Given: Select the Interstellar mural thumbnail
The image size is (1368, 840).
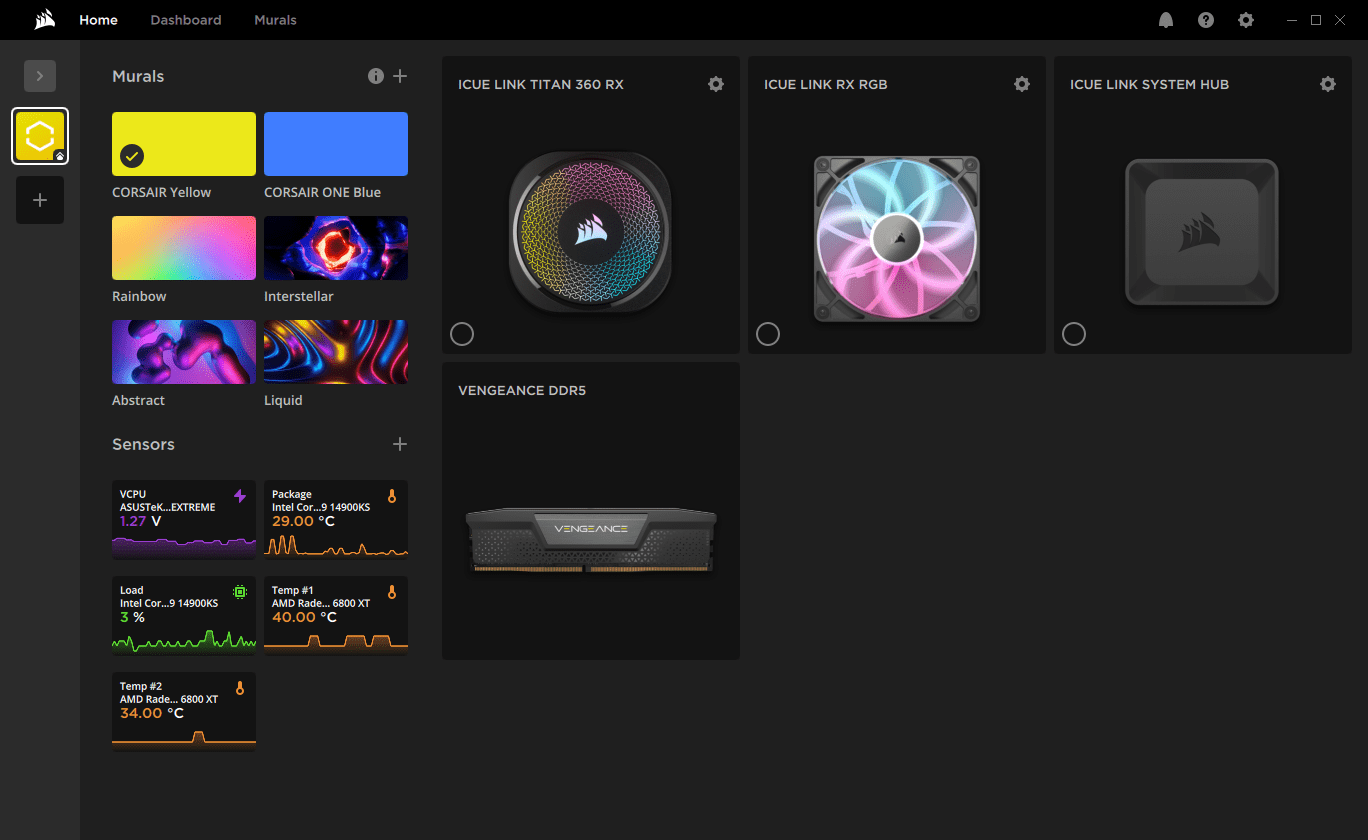Looking at the screenshot, I should [336, 248].
